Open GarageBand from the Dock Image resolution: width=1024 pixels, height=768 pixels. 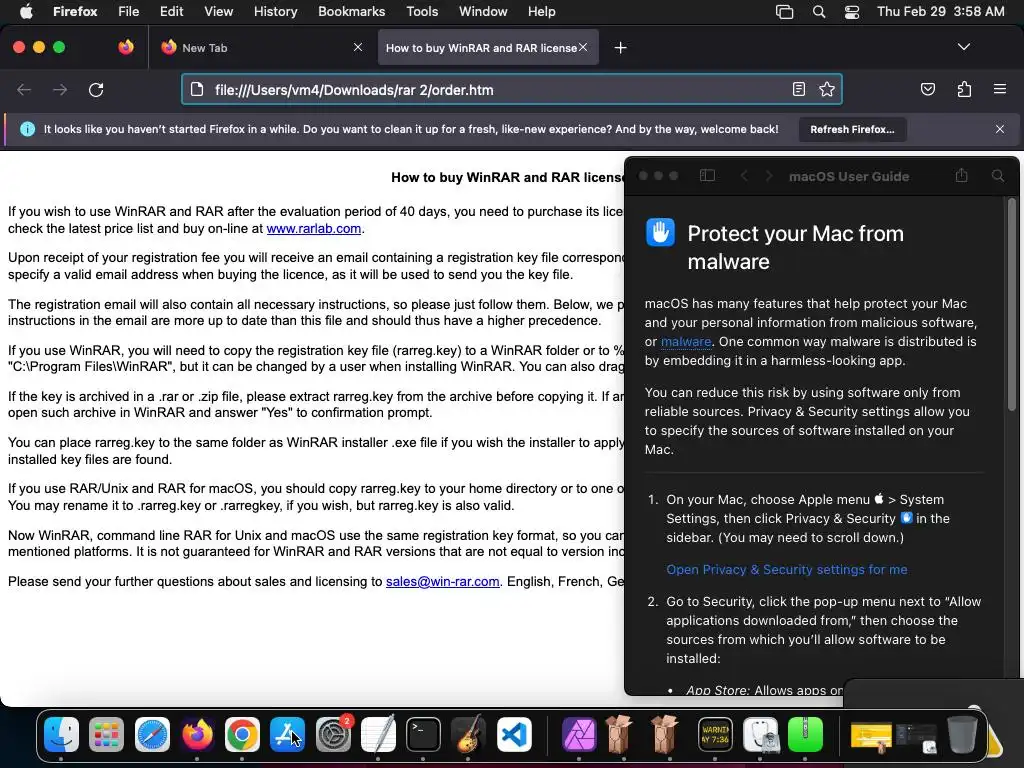click(x=469, y=735)
